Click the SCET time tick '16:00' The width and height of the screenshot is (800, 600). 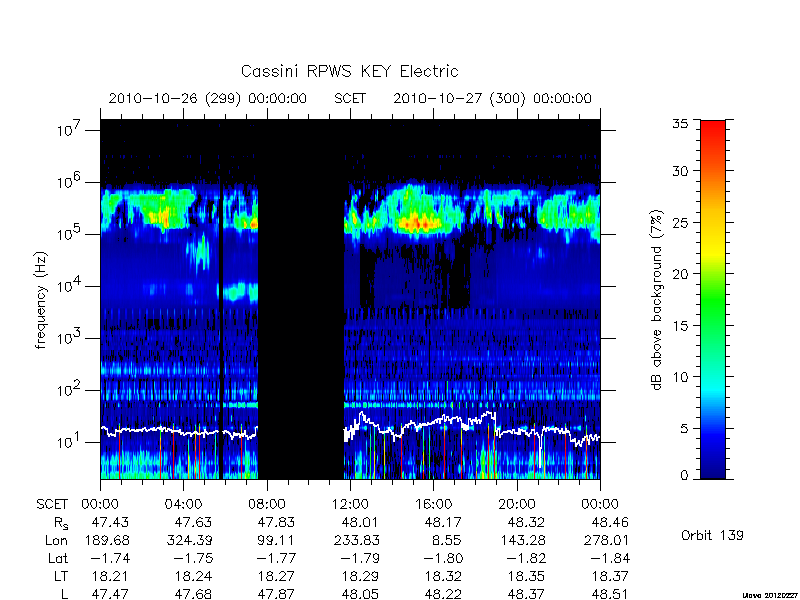coord(434,504)
